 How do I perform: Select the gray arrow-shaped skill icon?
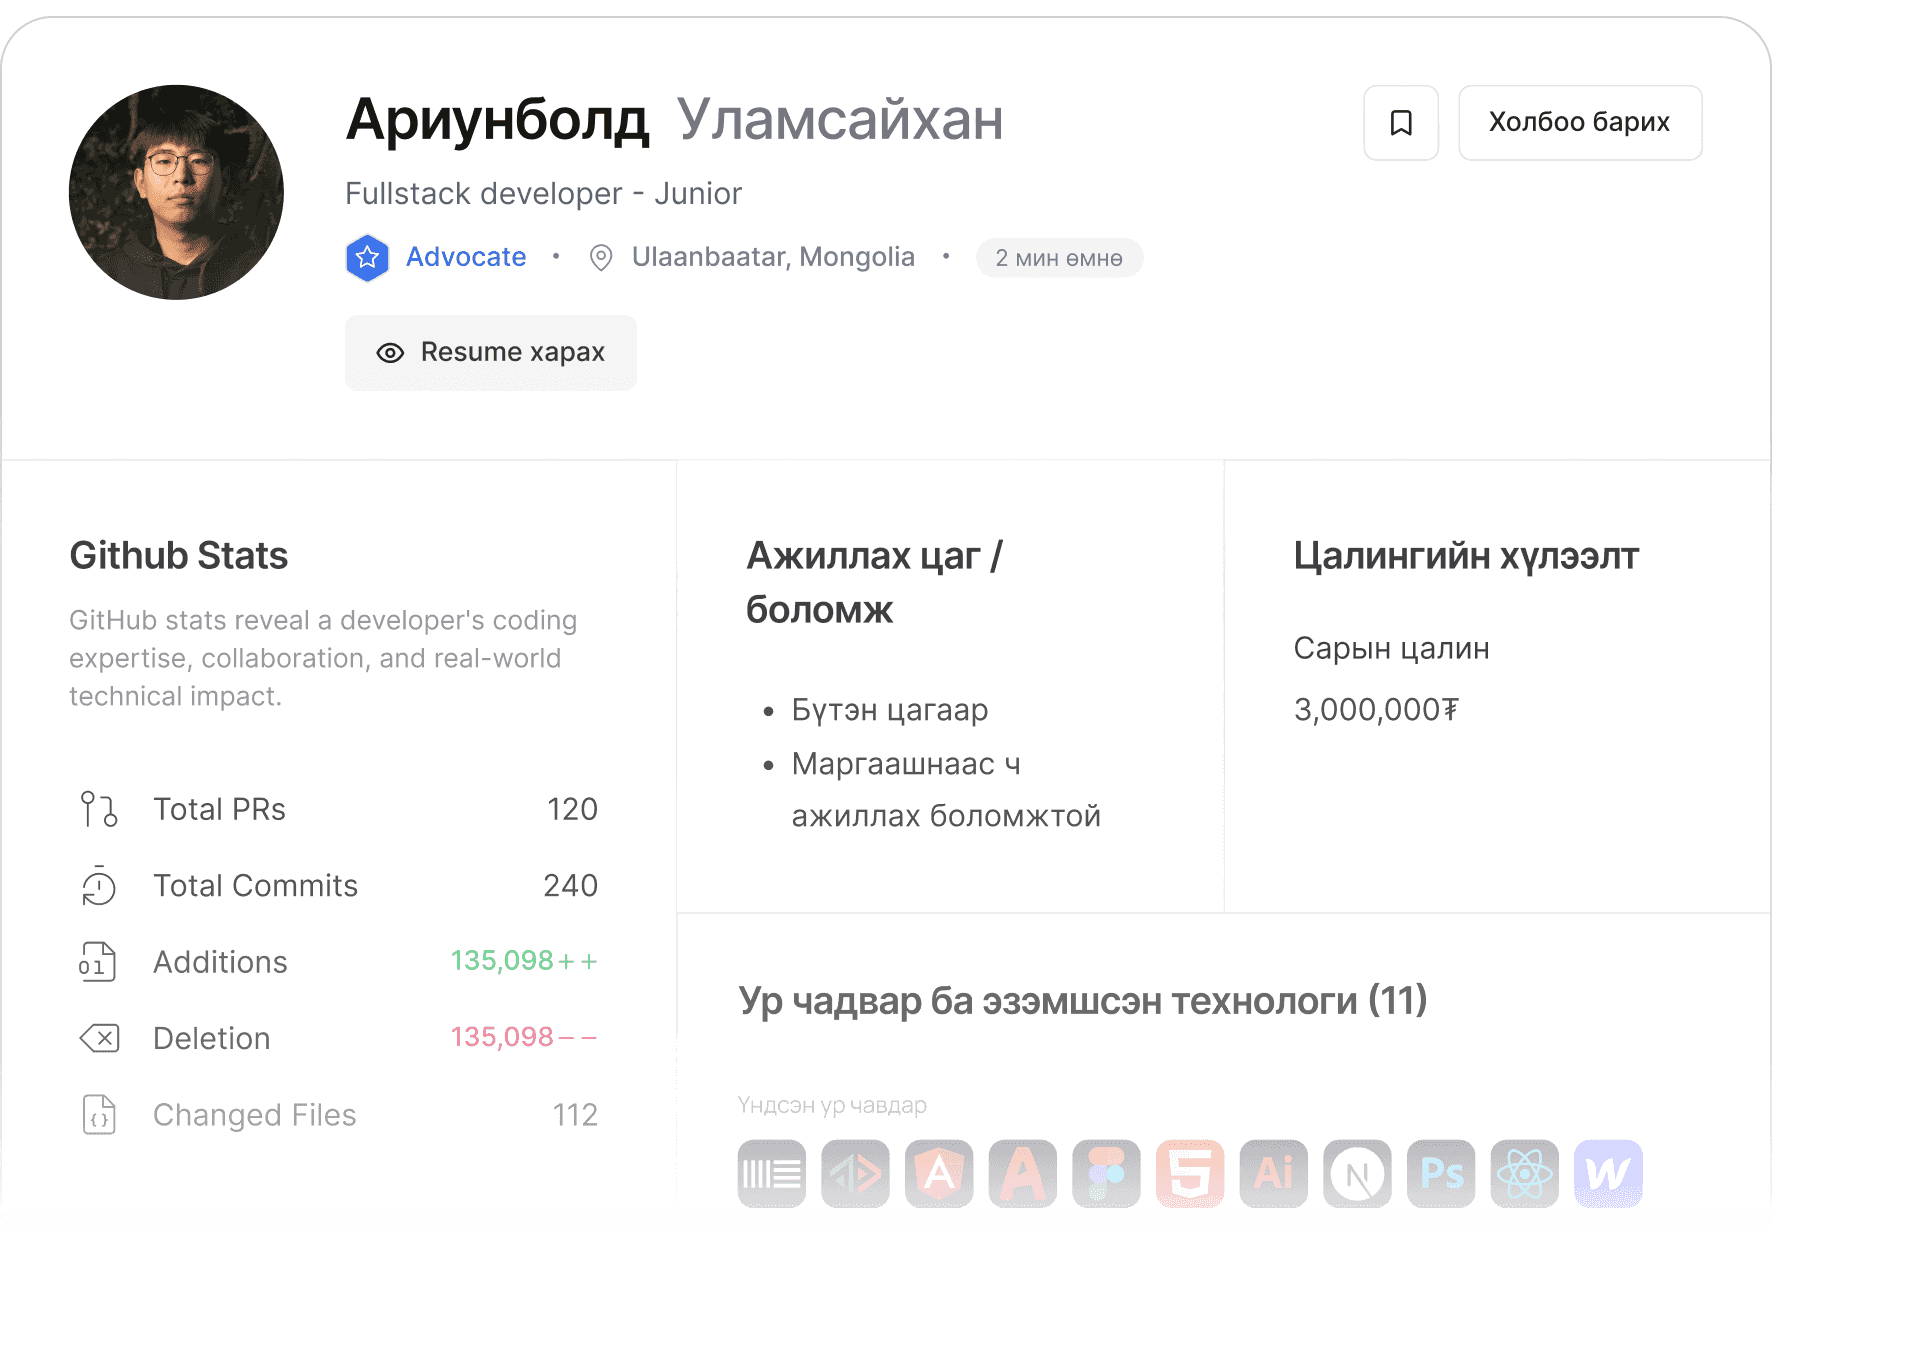click(855, 1174)
